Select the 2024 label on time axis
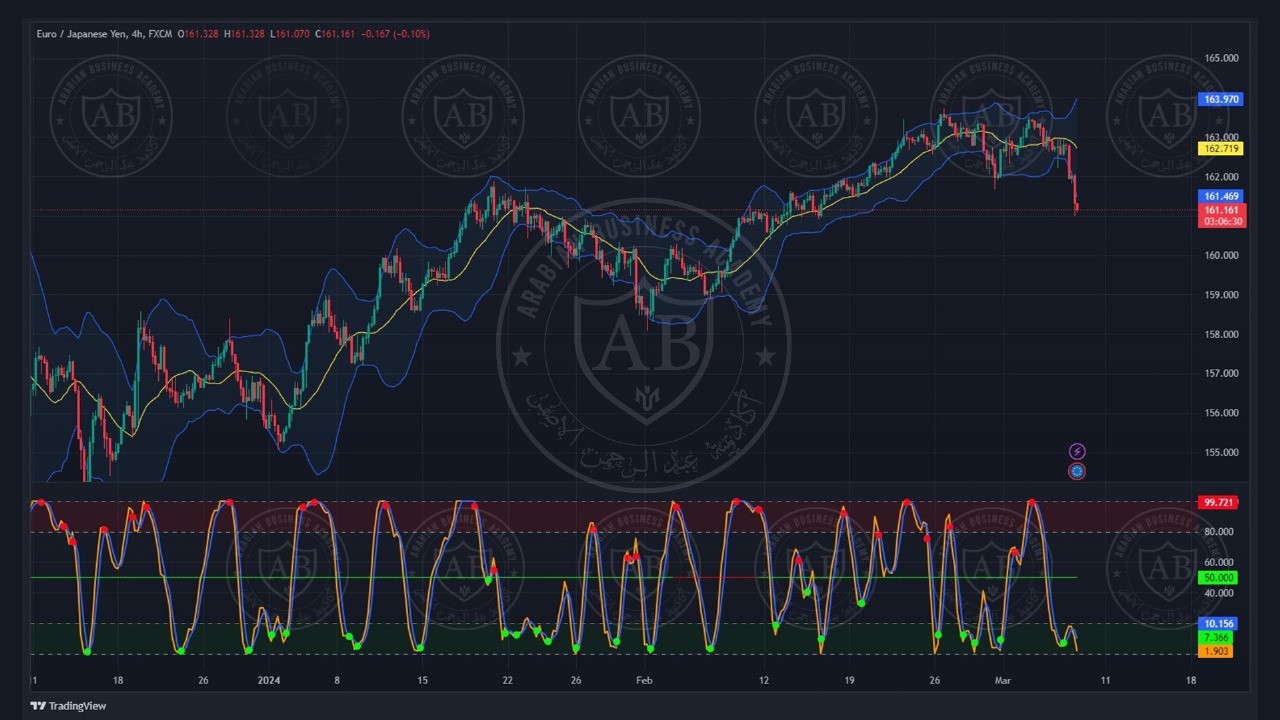The width and height of the screenshot is (1280, 720). click(269, 681)
